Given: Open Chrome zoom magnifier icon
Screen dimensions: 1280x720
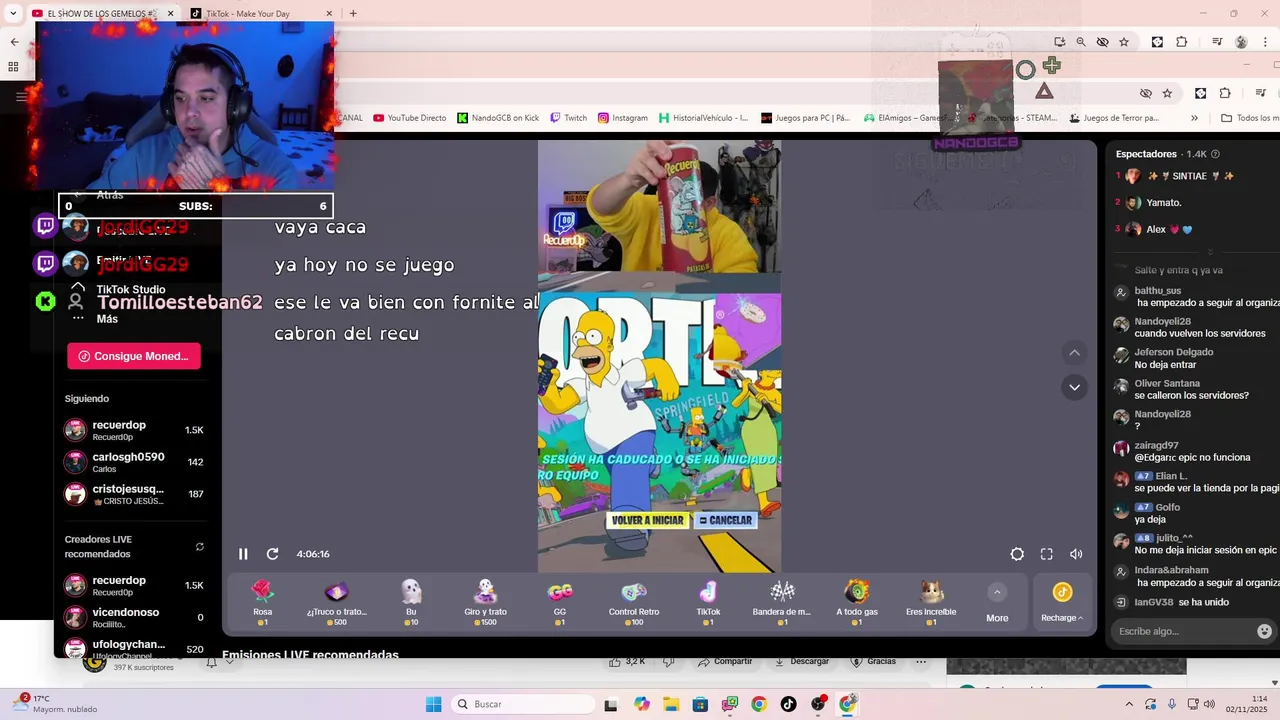Looking at the screenshot, I should pyautogui.click(x=1081, y=42).
